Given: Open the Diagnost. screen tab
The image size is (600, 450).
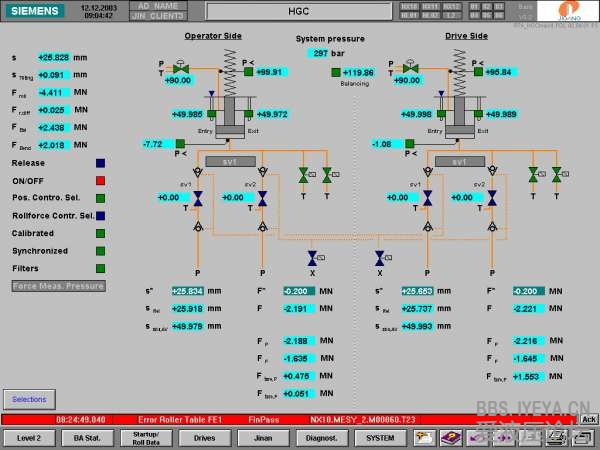Looking at the screenshot, I should [x=322, y=437].
